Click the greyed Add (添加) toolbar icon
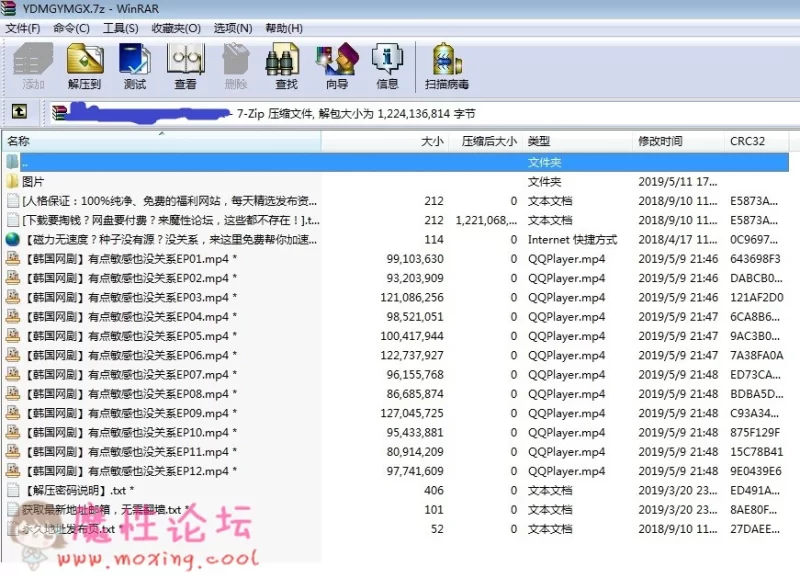800x578 pixels. click(33, 60)
